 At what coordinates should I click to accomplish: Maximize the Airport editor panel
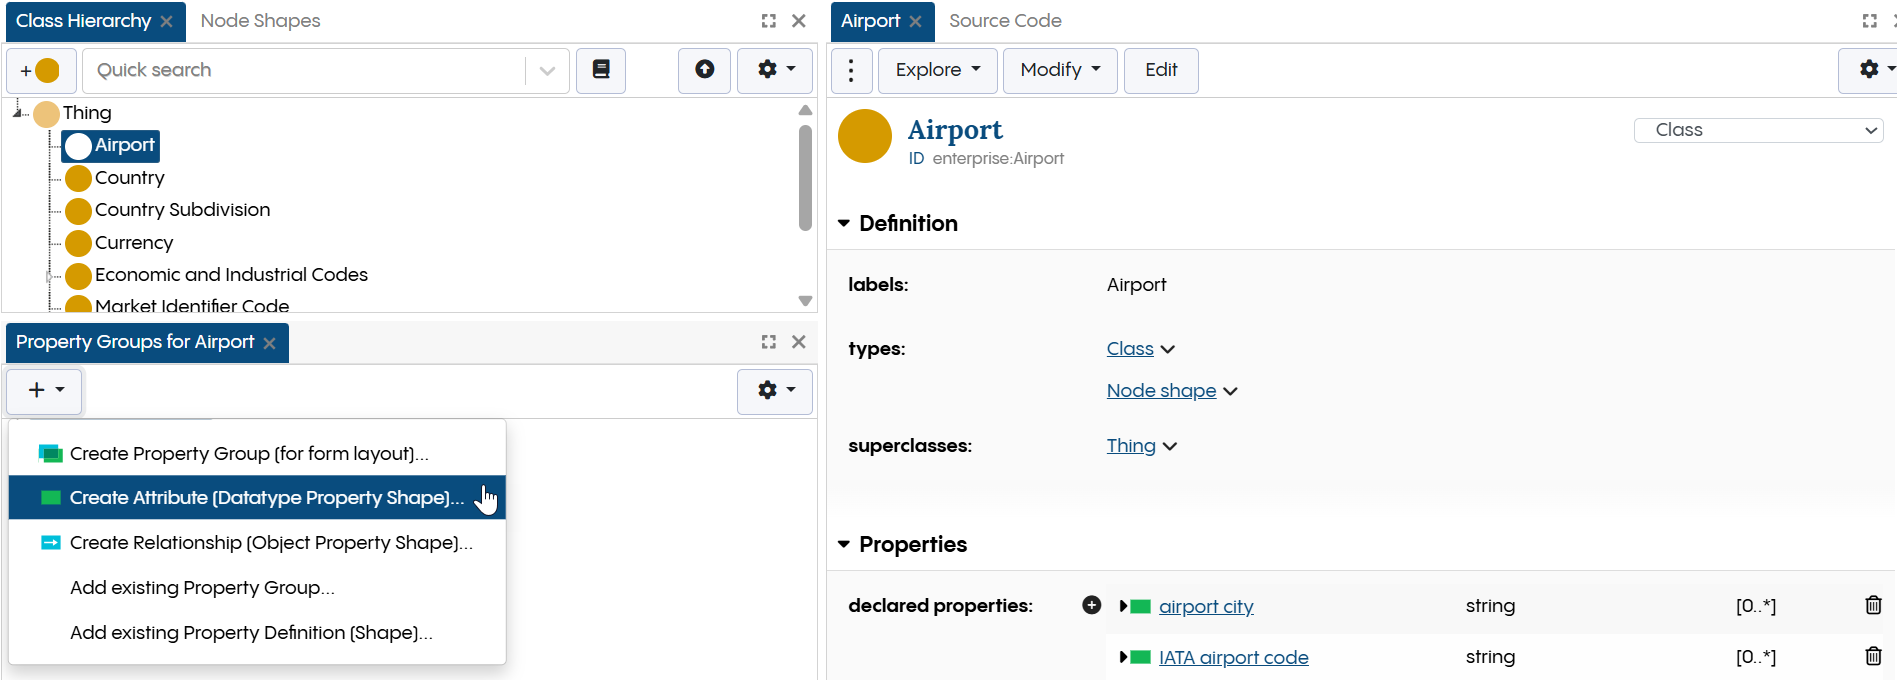pos(1869,21)
